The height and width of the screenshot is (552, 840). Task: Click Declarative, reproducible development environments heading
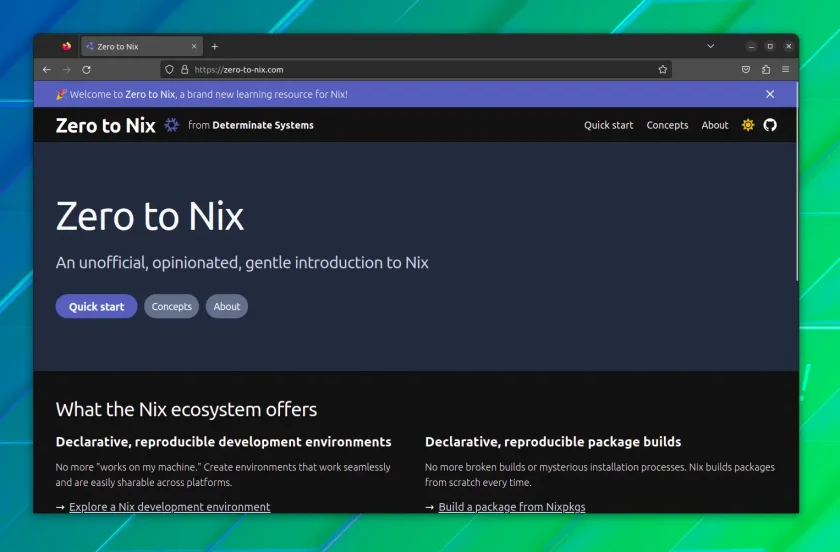pos(223,442)
